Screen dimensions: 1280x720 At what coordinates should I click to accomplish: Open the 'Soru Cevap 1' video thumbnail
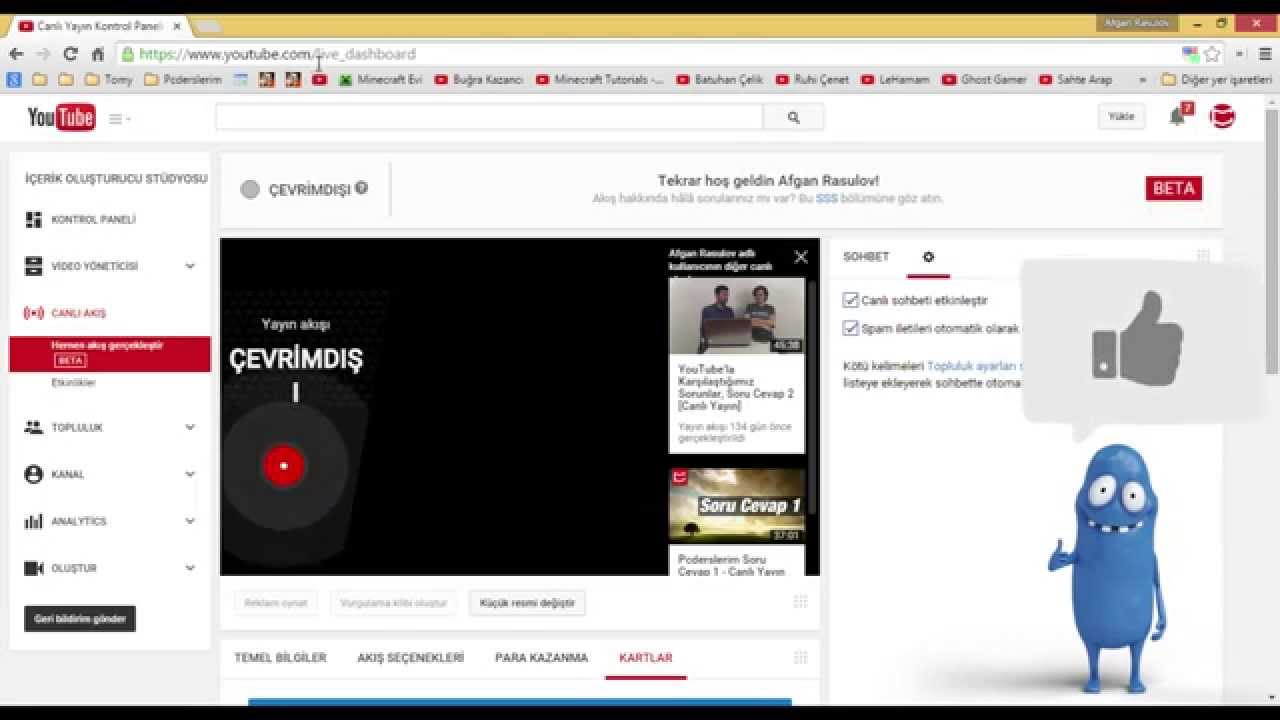736,506
